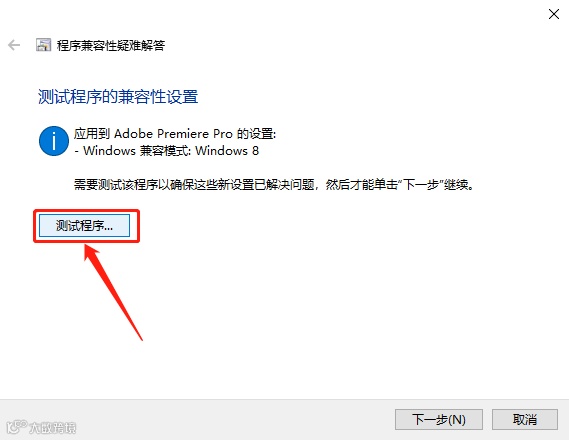Click the quoted “下一步” in the instruction text
The image size is (569, 440).
(421, 185)
